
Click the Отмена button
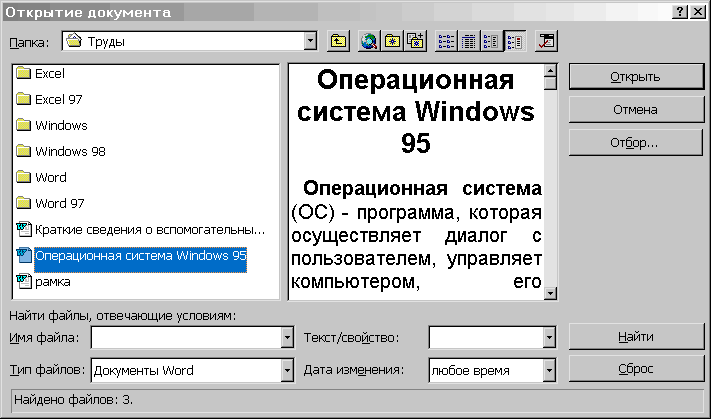pyautogui.click(x=636, y=110)
